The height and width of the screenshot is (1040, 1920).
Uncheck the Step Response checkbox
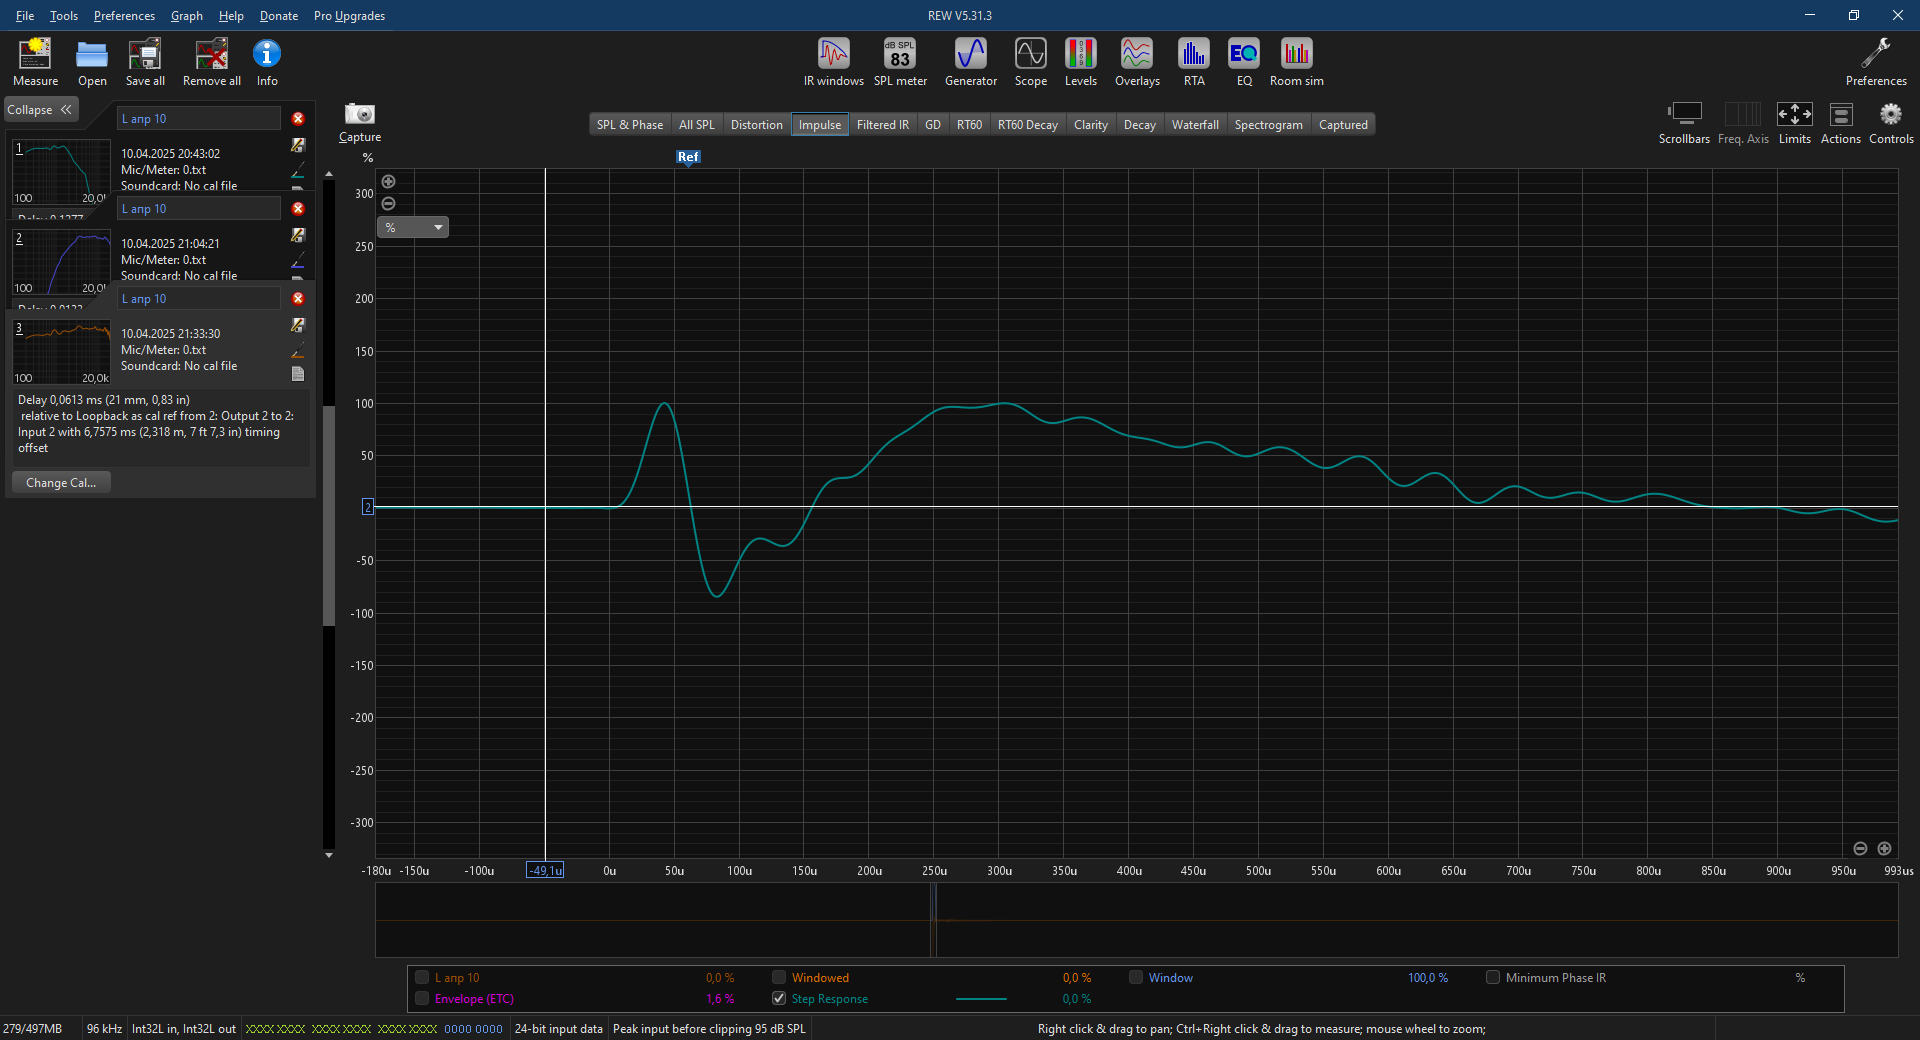[x=779, y=998]
